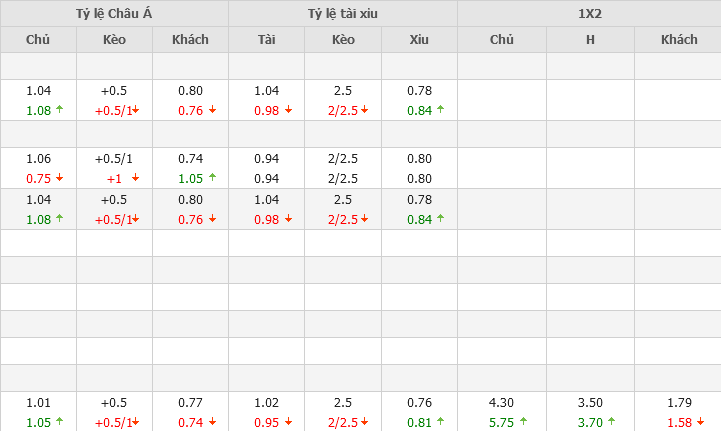Click red down arrow next to +1 handicap
721x431 pixels.
tap(135, 178)
